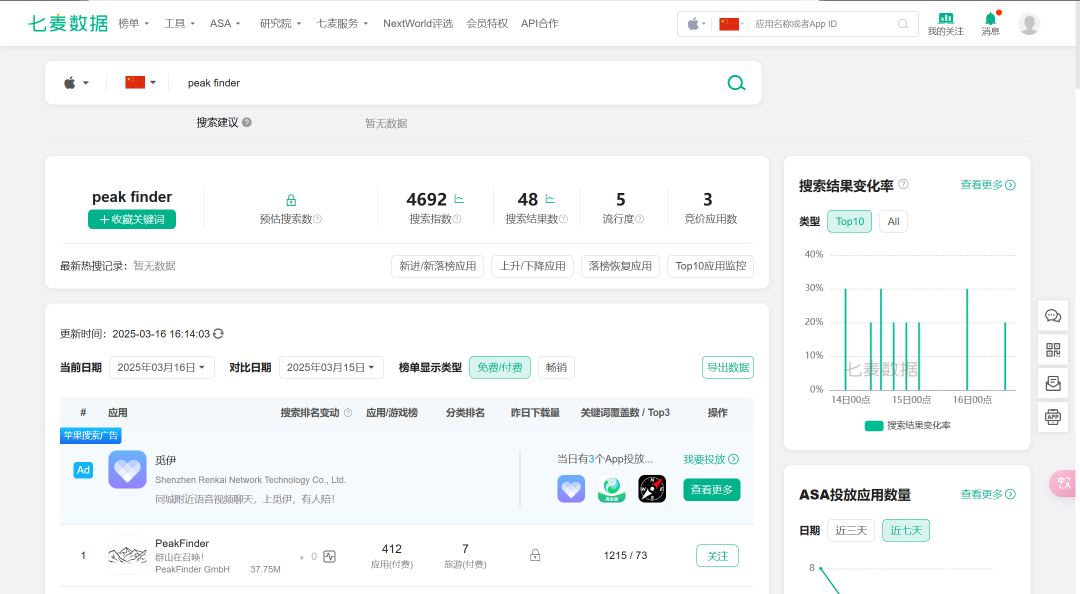The height and width of the screenshot is (594, 1080).
Task: Click help icon next to 流行度
Action: (x=640, y=219)
